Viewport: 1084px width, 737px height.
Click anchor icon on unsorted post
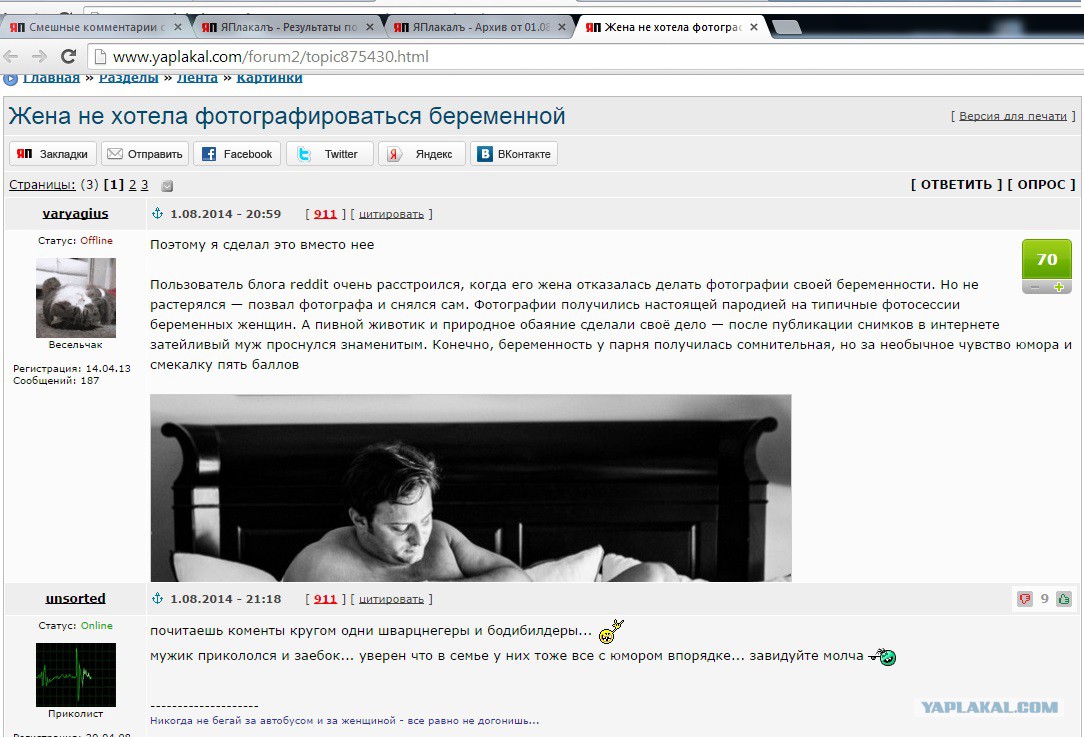(x=158, y=599)
